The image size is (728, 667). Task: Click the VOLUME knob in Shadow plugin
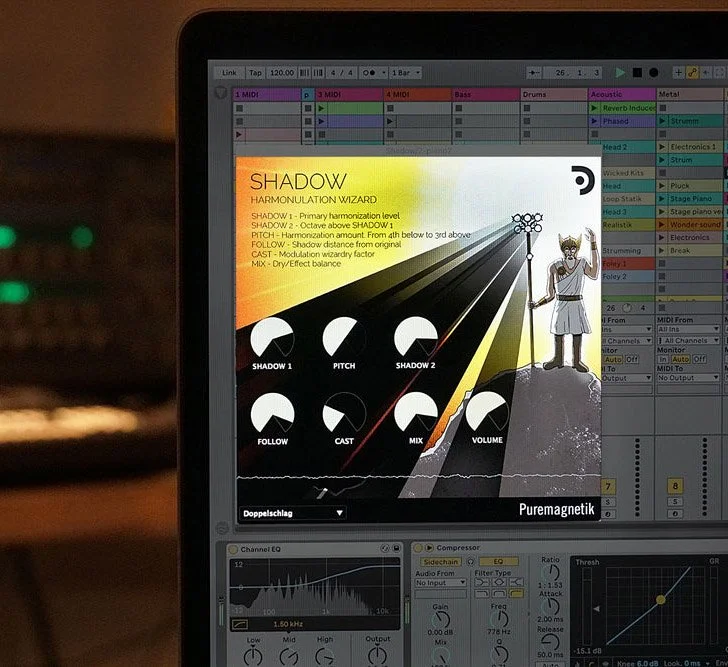pos(487,412)
